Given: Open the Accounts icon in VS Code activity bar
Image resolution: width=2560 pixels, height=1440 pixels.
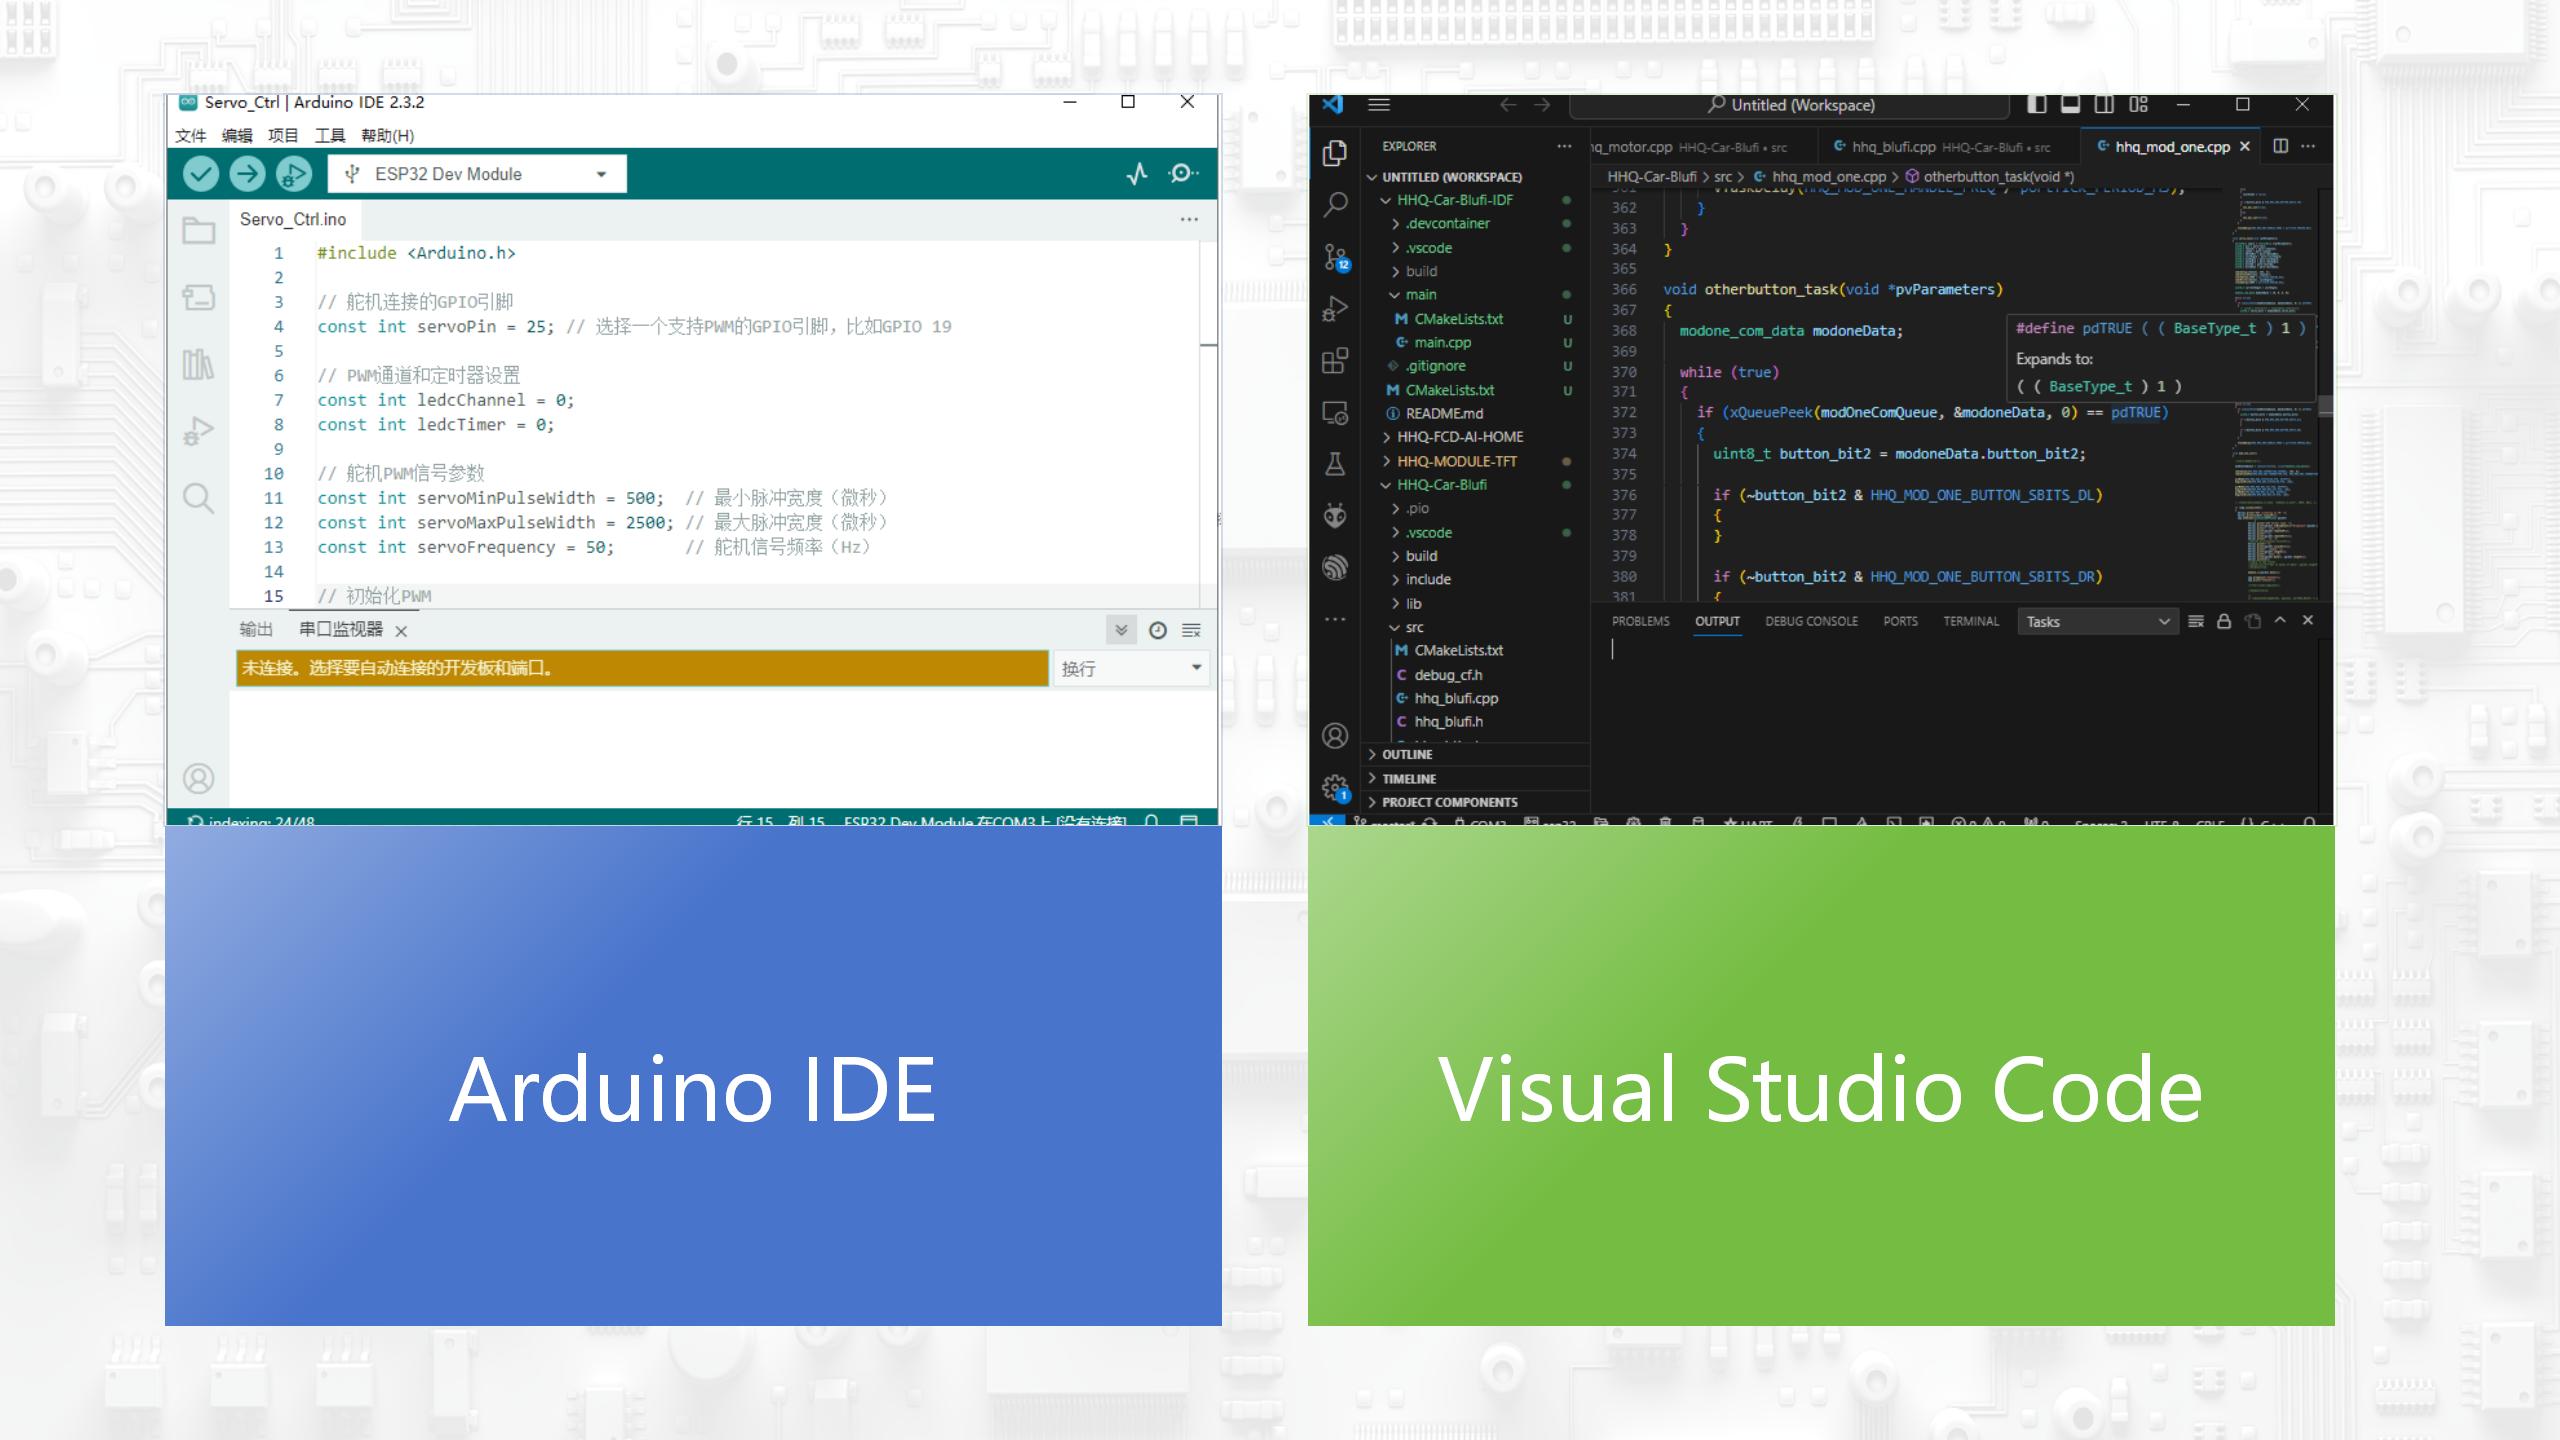Looking at the screenshot, I should coord(1335,736).
